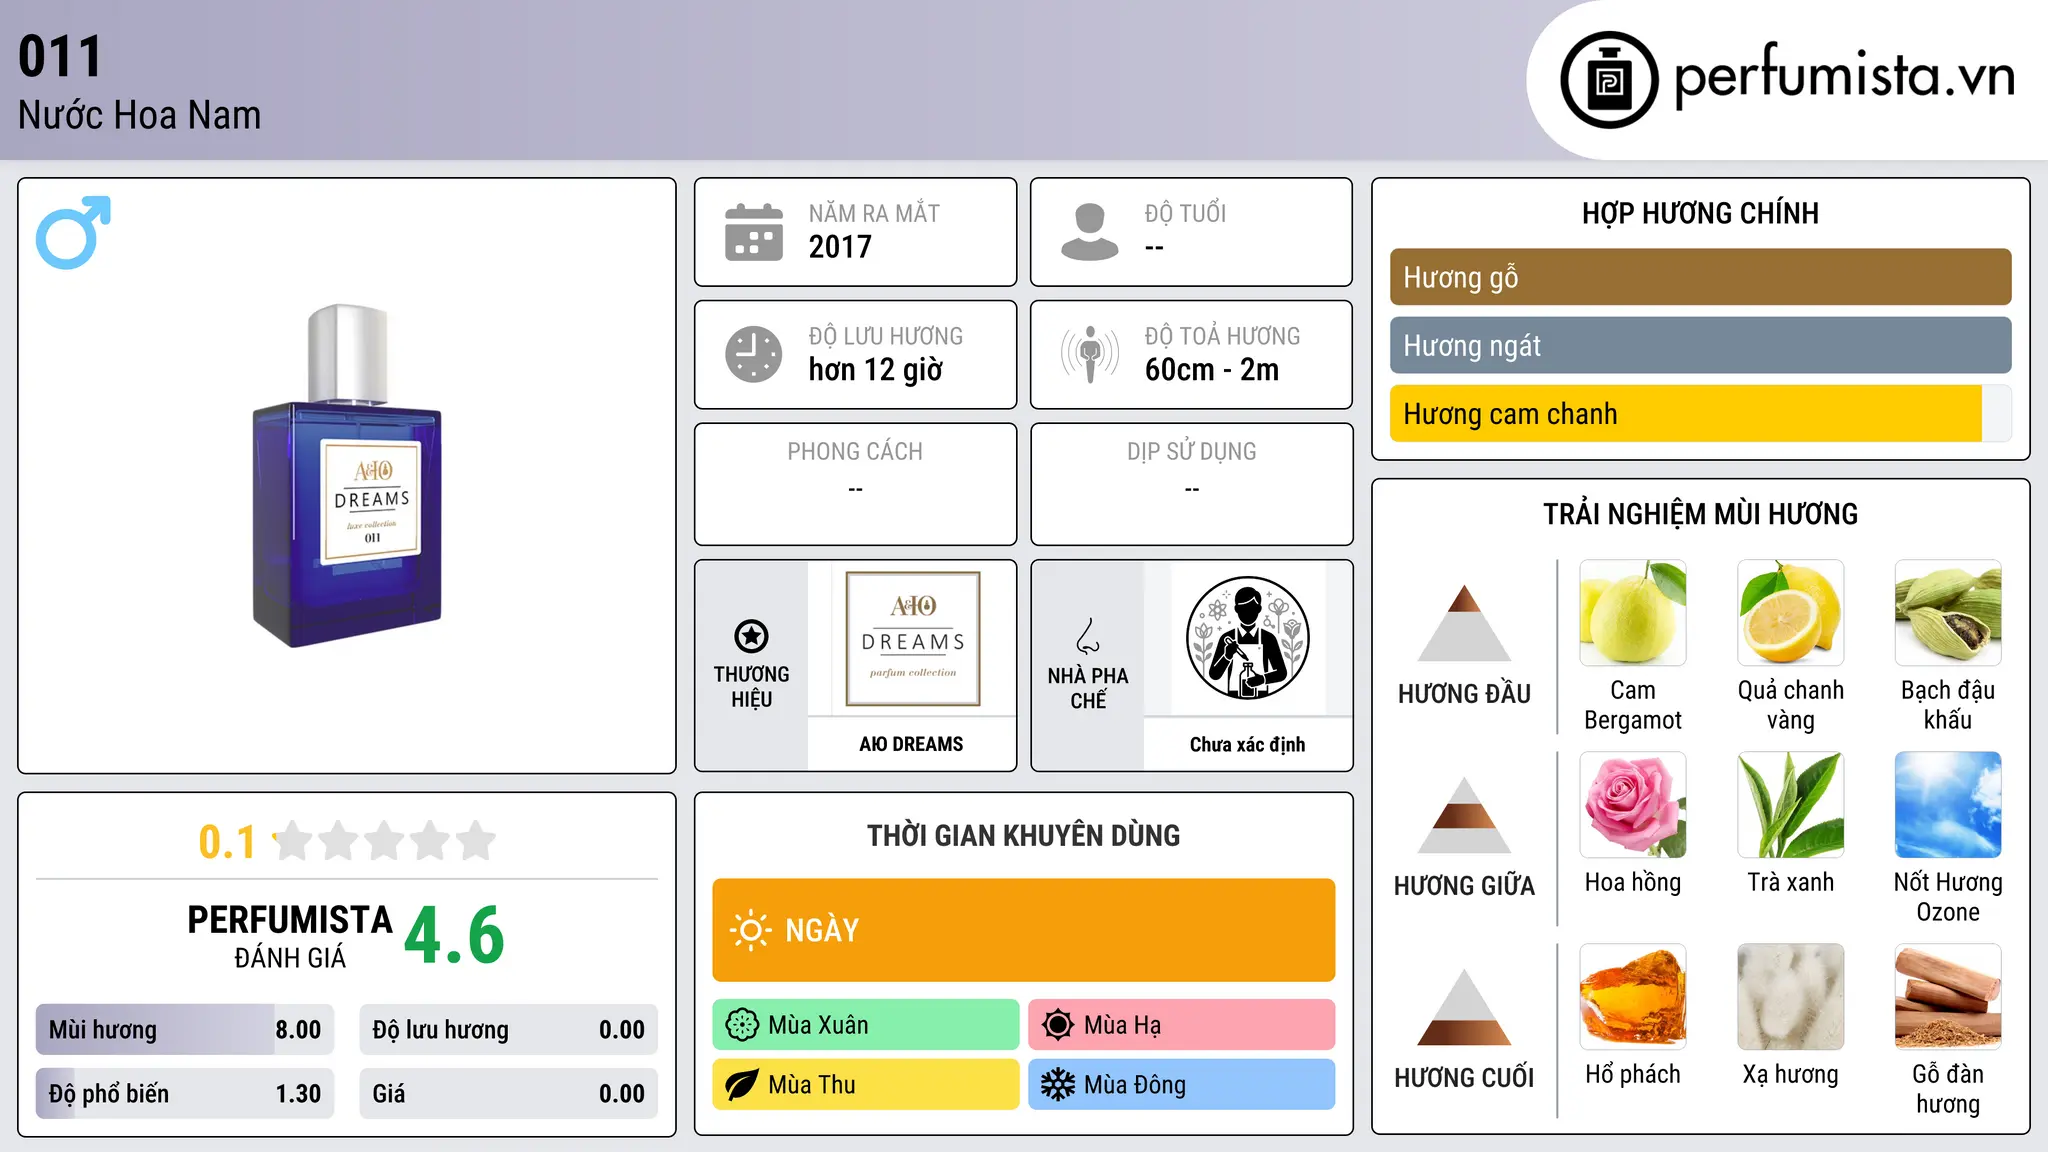Select the Quả chanh vàng note image

point(1790,612)
